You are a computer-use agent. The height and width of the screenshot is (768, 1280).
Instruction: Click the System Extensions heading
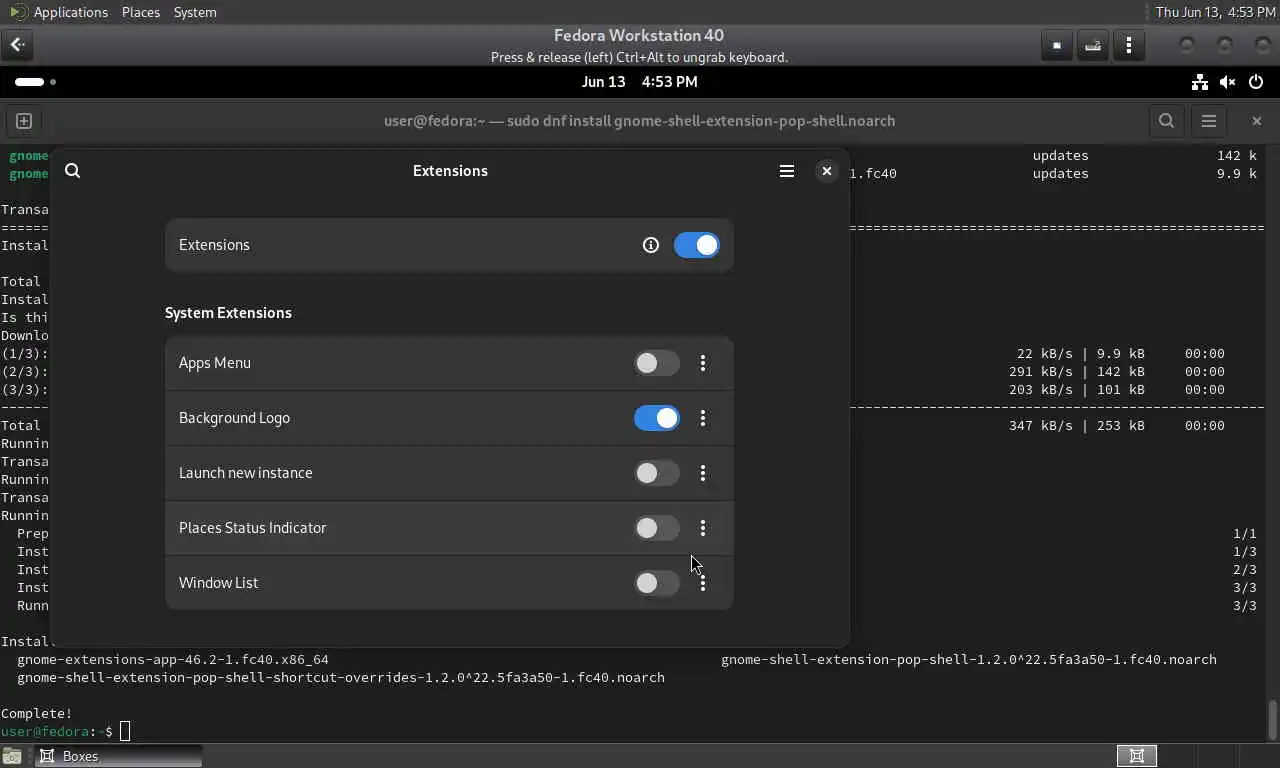(x=228, y=313)
